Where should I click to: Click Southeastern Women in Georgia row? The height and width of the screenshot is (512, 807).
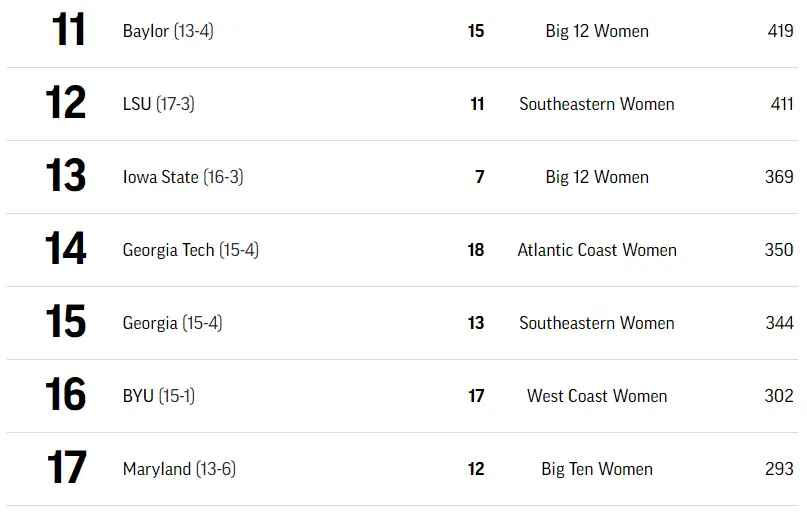tap(596, 323)
